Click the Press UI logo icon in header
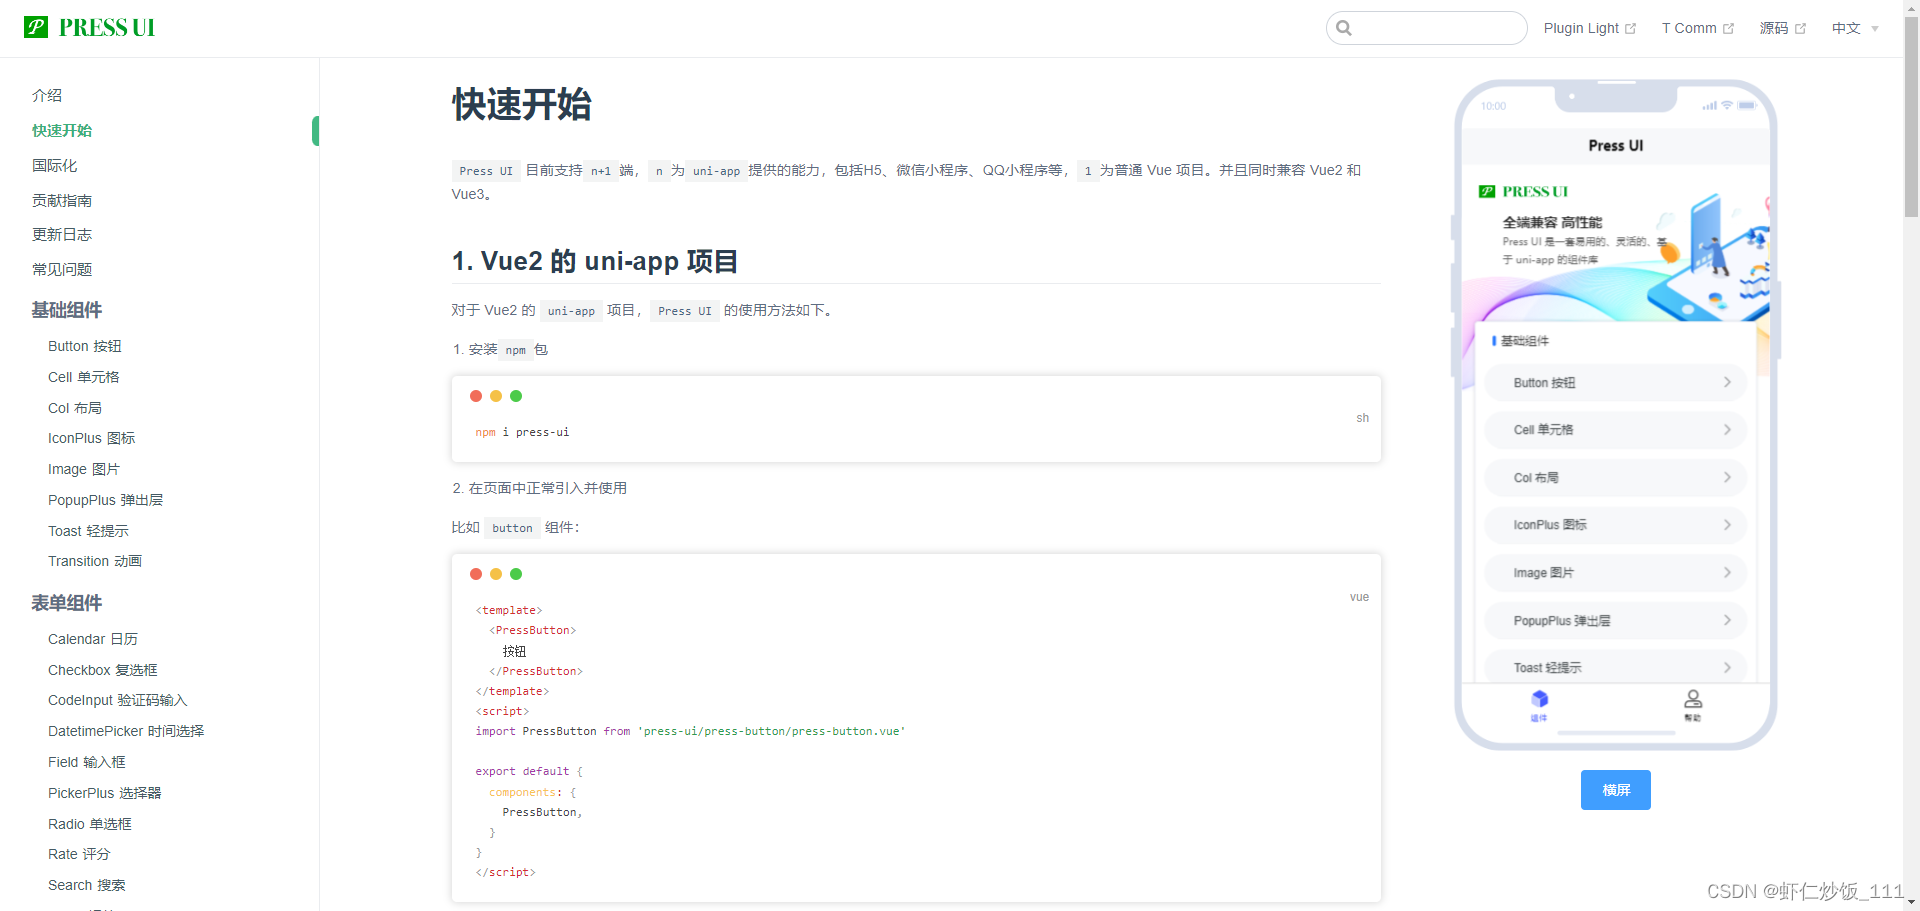The width and height of the screenshot is (1920, 911). [x=36, y=27]
